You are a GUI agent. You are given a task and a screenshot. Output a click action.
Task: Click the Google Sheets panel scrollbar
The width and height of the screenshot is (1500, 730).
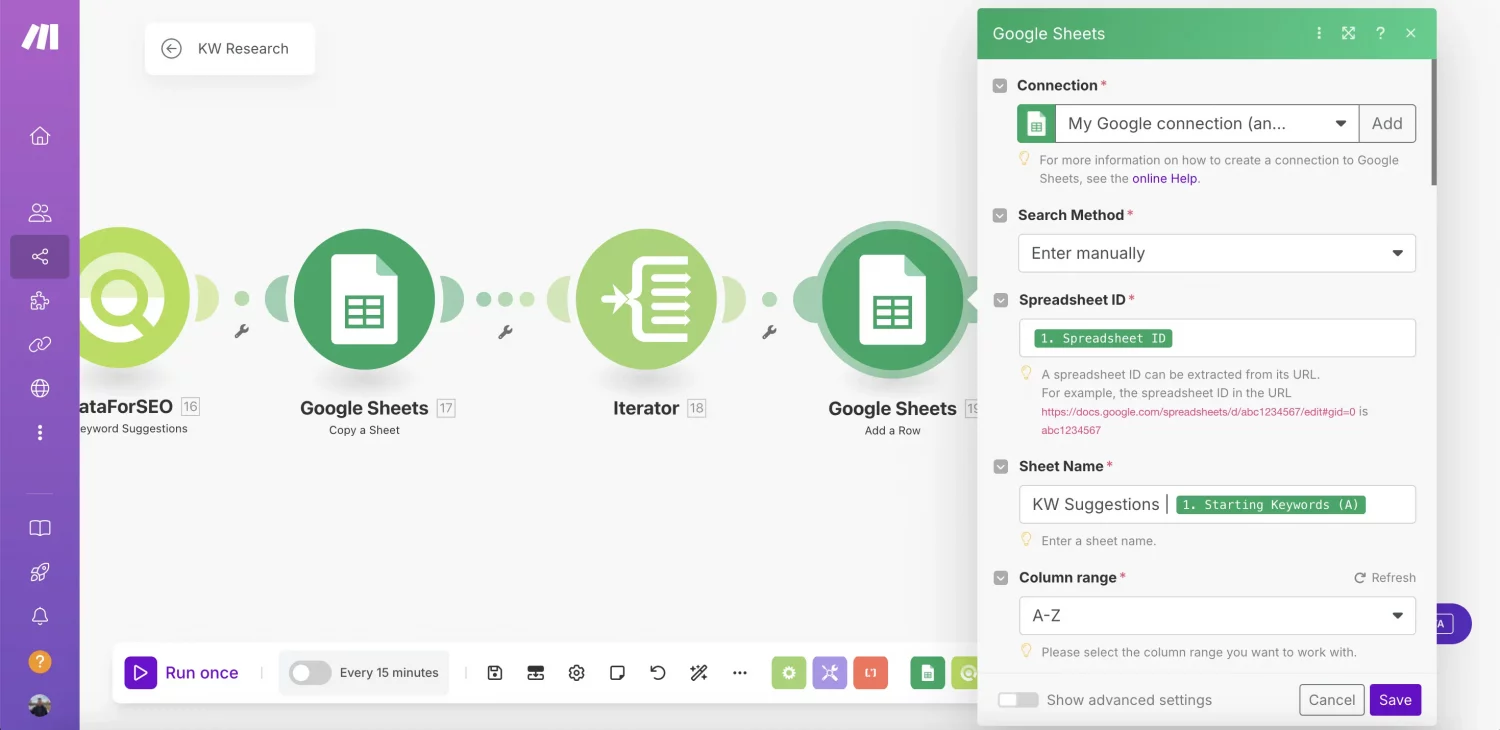pos(1434,122)
